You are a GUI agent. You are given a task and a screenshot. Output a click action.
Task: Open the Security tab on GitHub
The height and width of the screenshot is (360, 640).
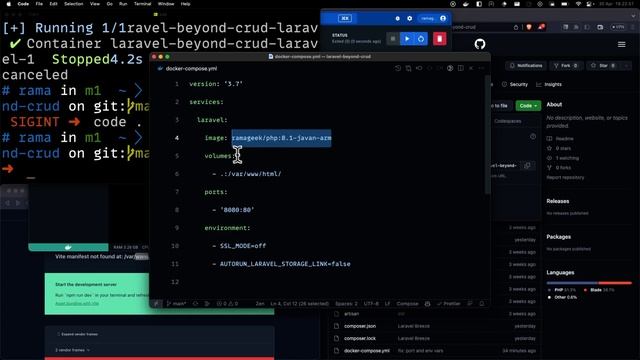tap(515, 84)
